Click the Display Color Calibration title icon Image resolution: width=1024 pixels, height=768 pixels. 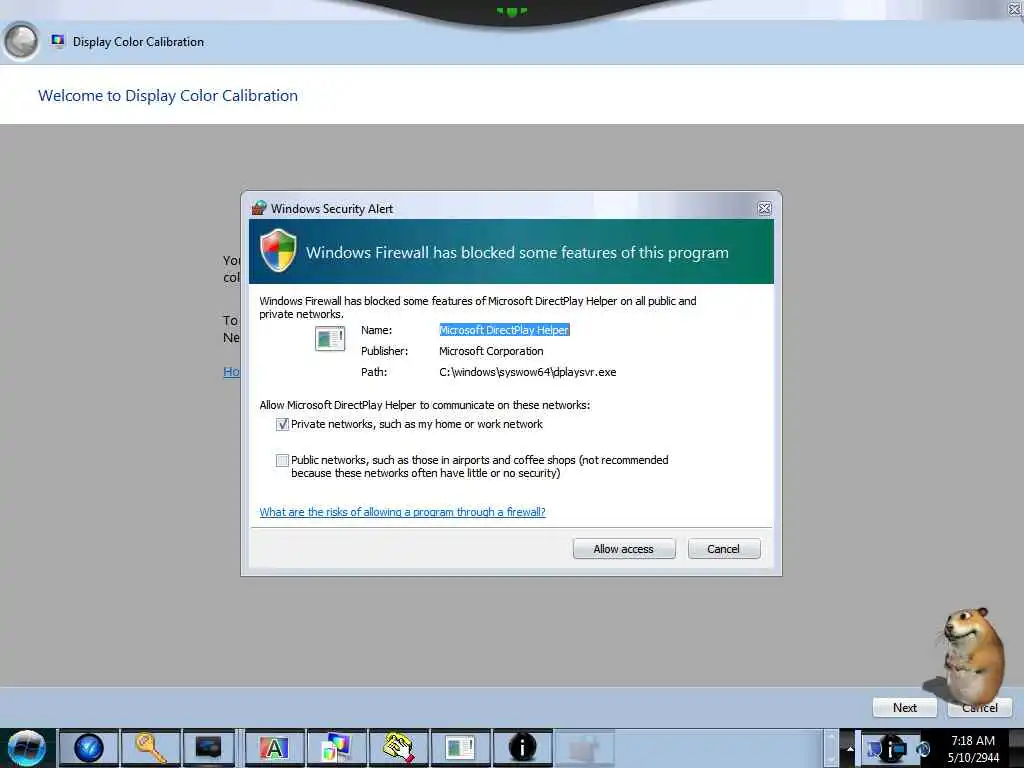[58, 41]
